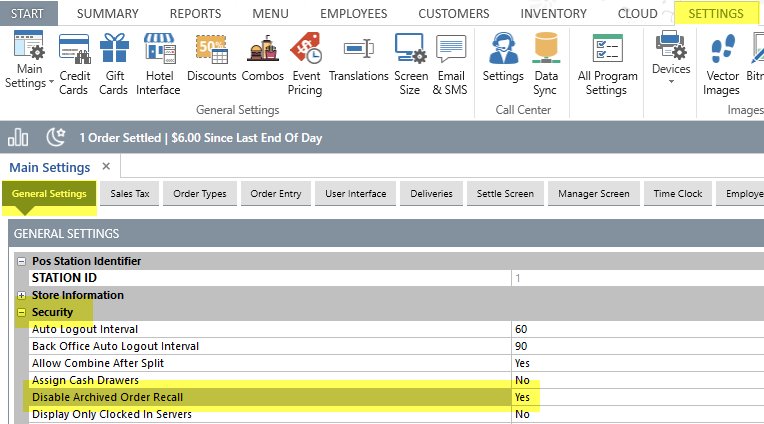Open All Program Settings
This screenshot has width=764, height=424.
click(606, 62)
